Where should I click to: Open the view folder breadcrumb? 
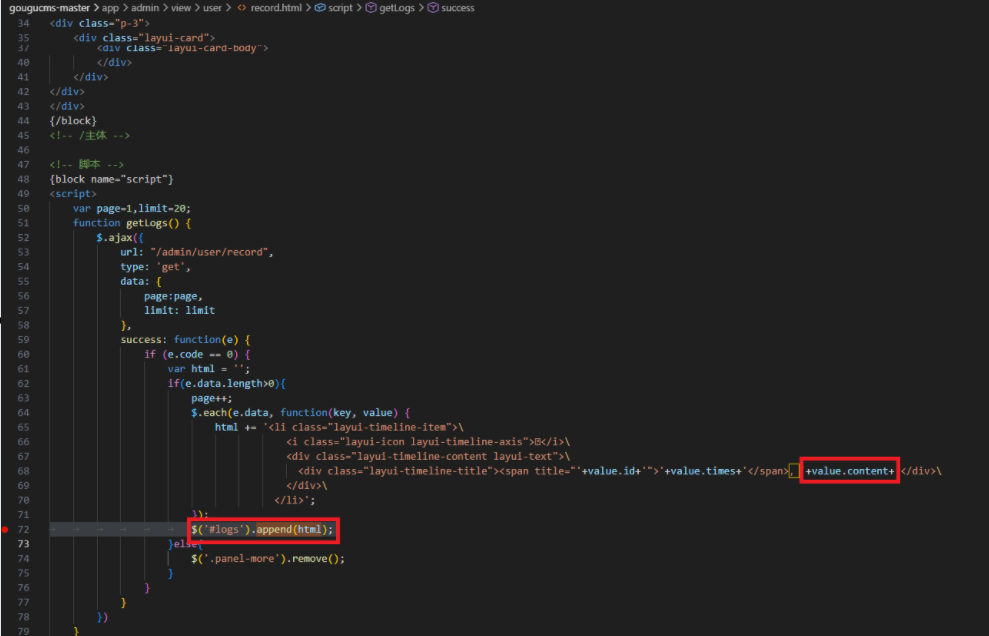179,8
